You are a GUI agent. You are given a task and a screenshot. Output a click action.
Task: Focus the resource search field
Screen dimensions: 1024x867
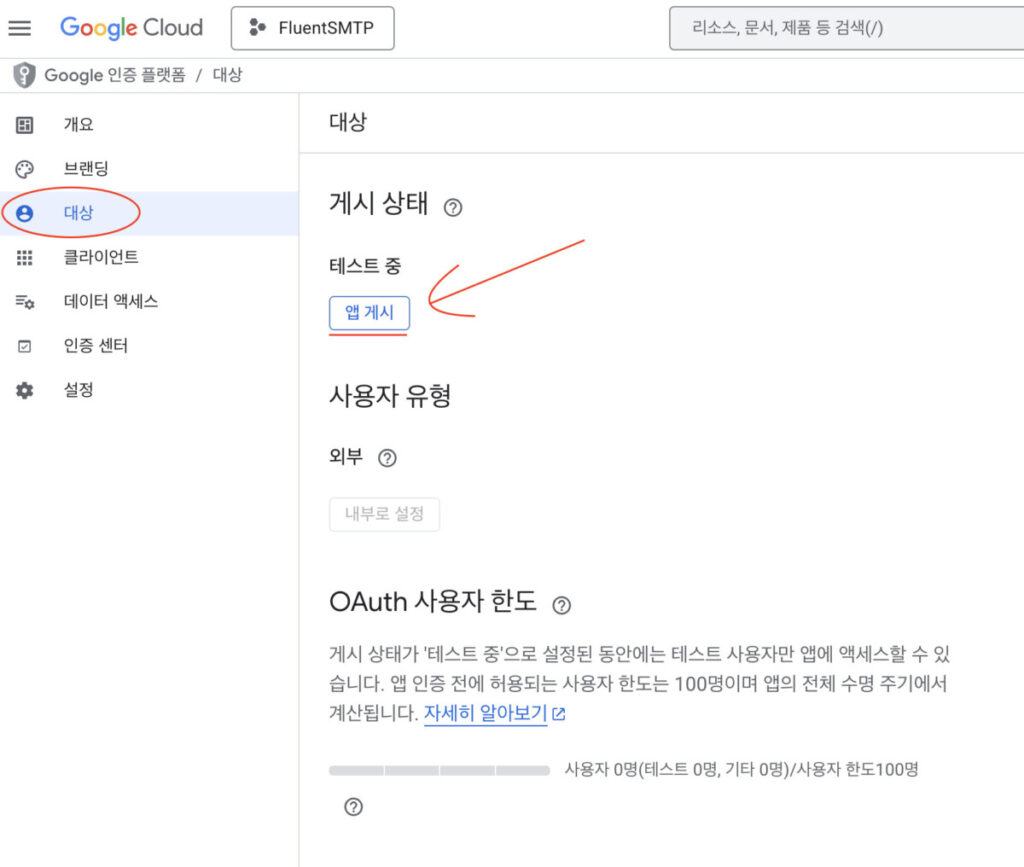pyautogui.click(x=846, y=28)
